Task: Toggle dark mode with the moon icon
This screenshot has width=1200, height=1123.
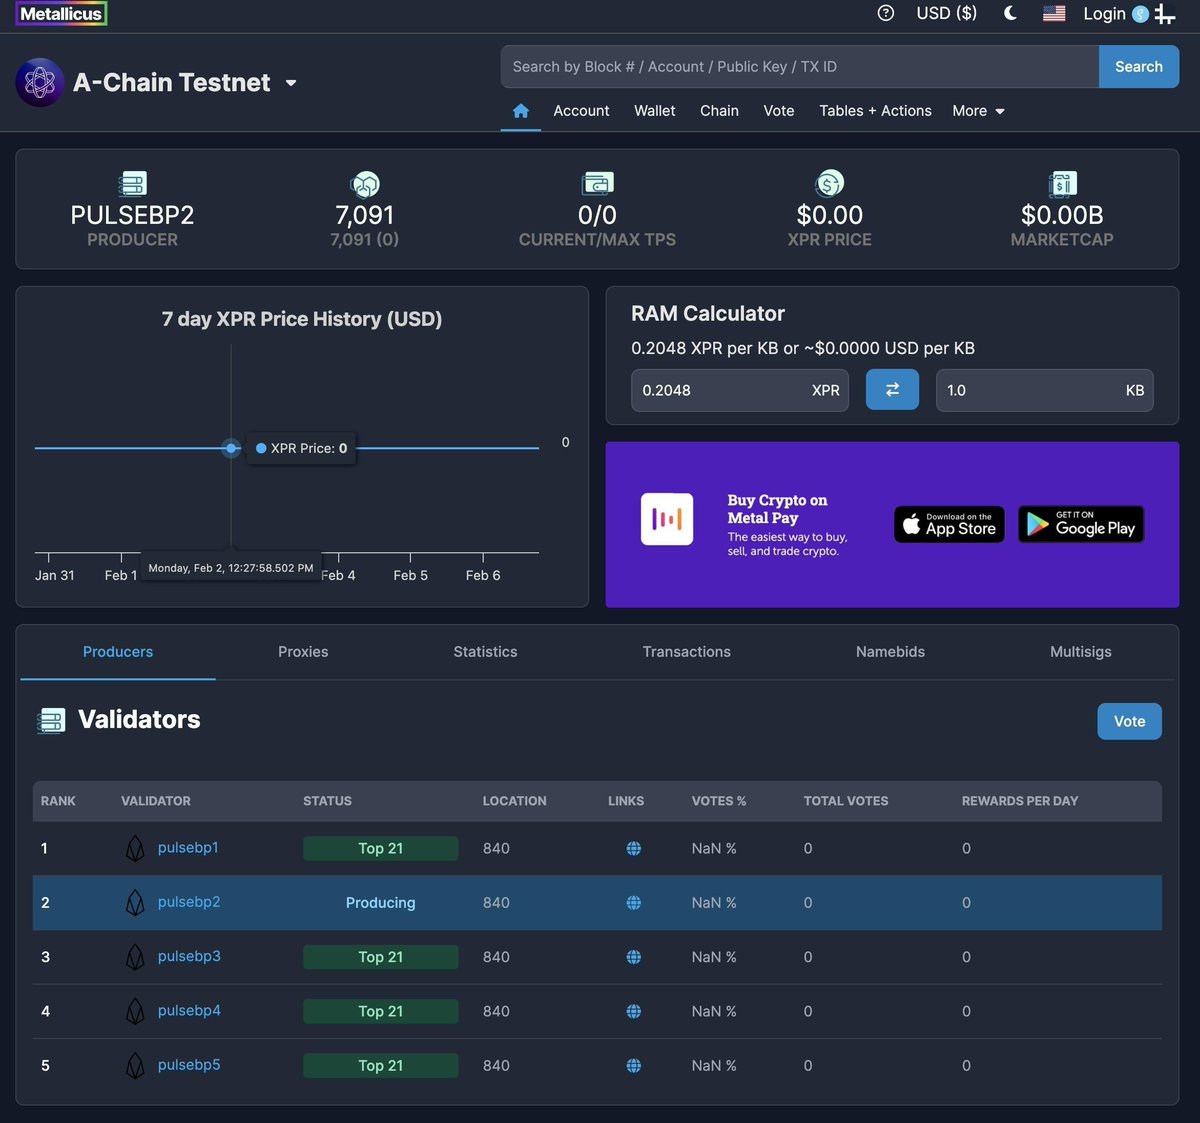Action: pyautogui.click(x=1009, y=13)
